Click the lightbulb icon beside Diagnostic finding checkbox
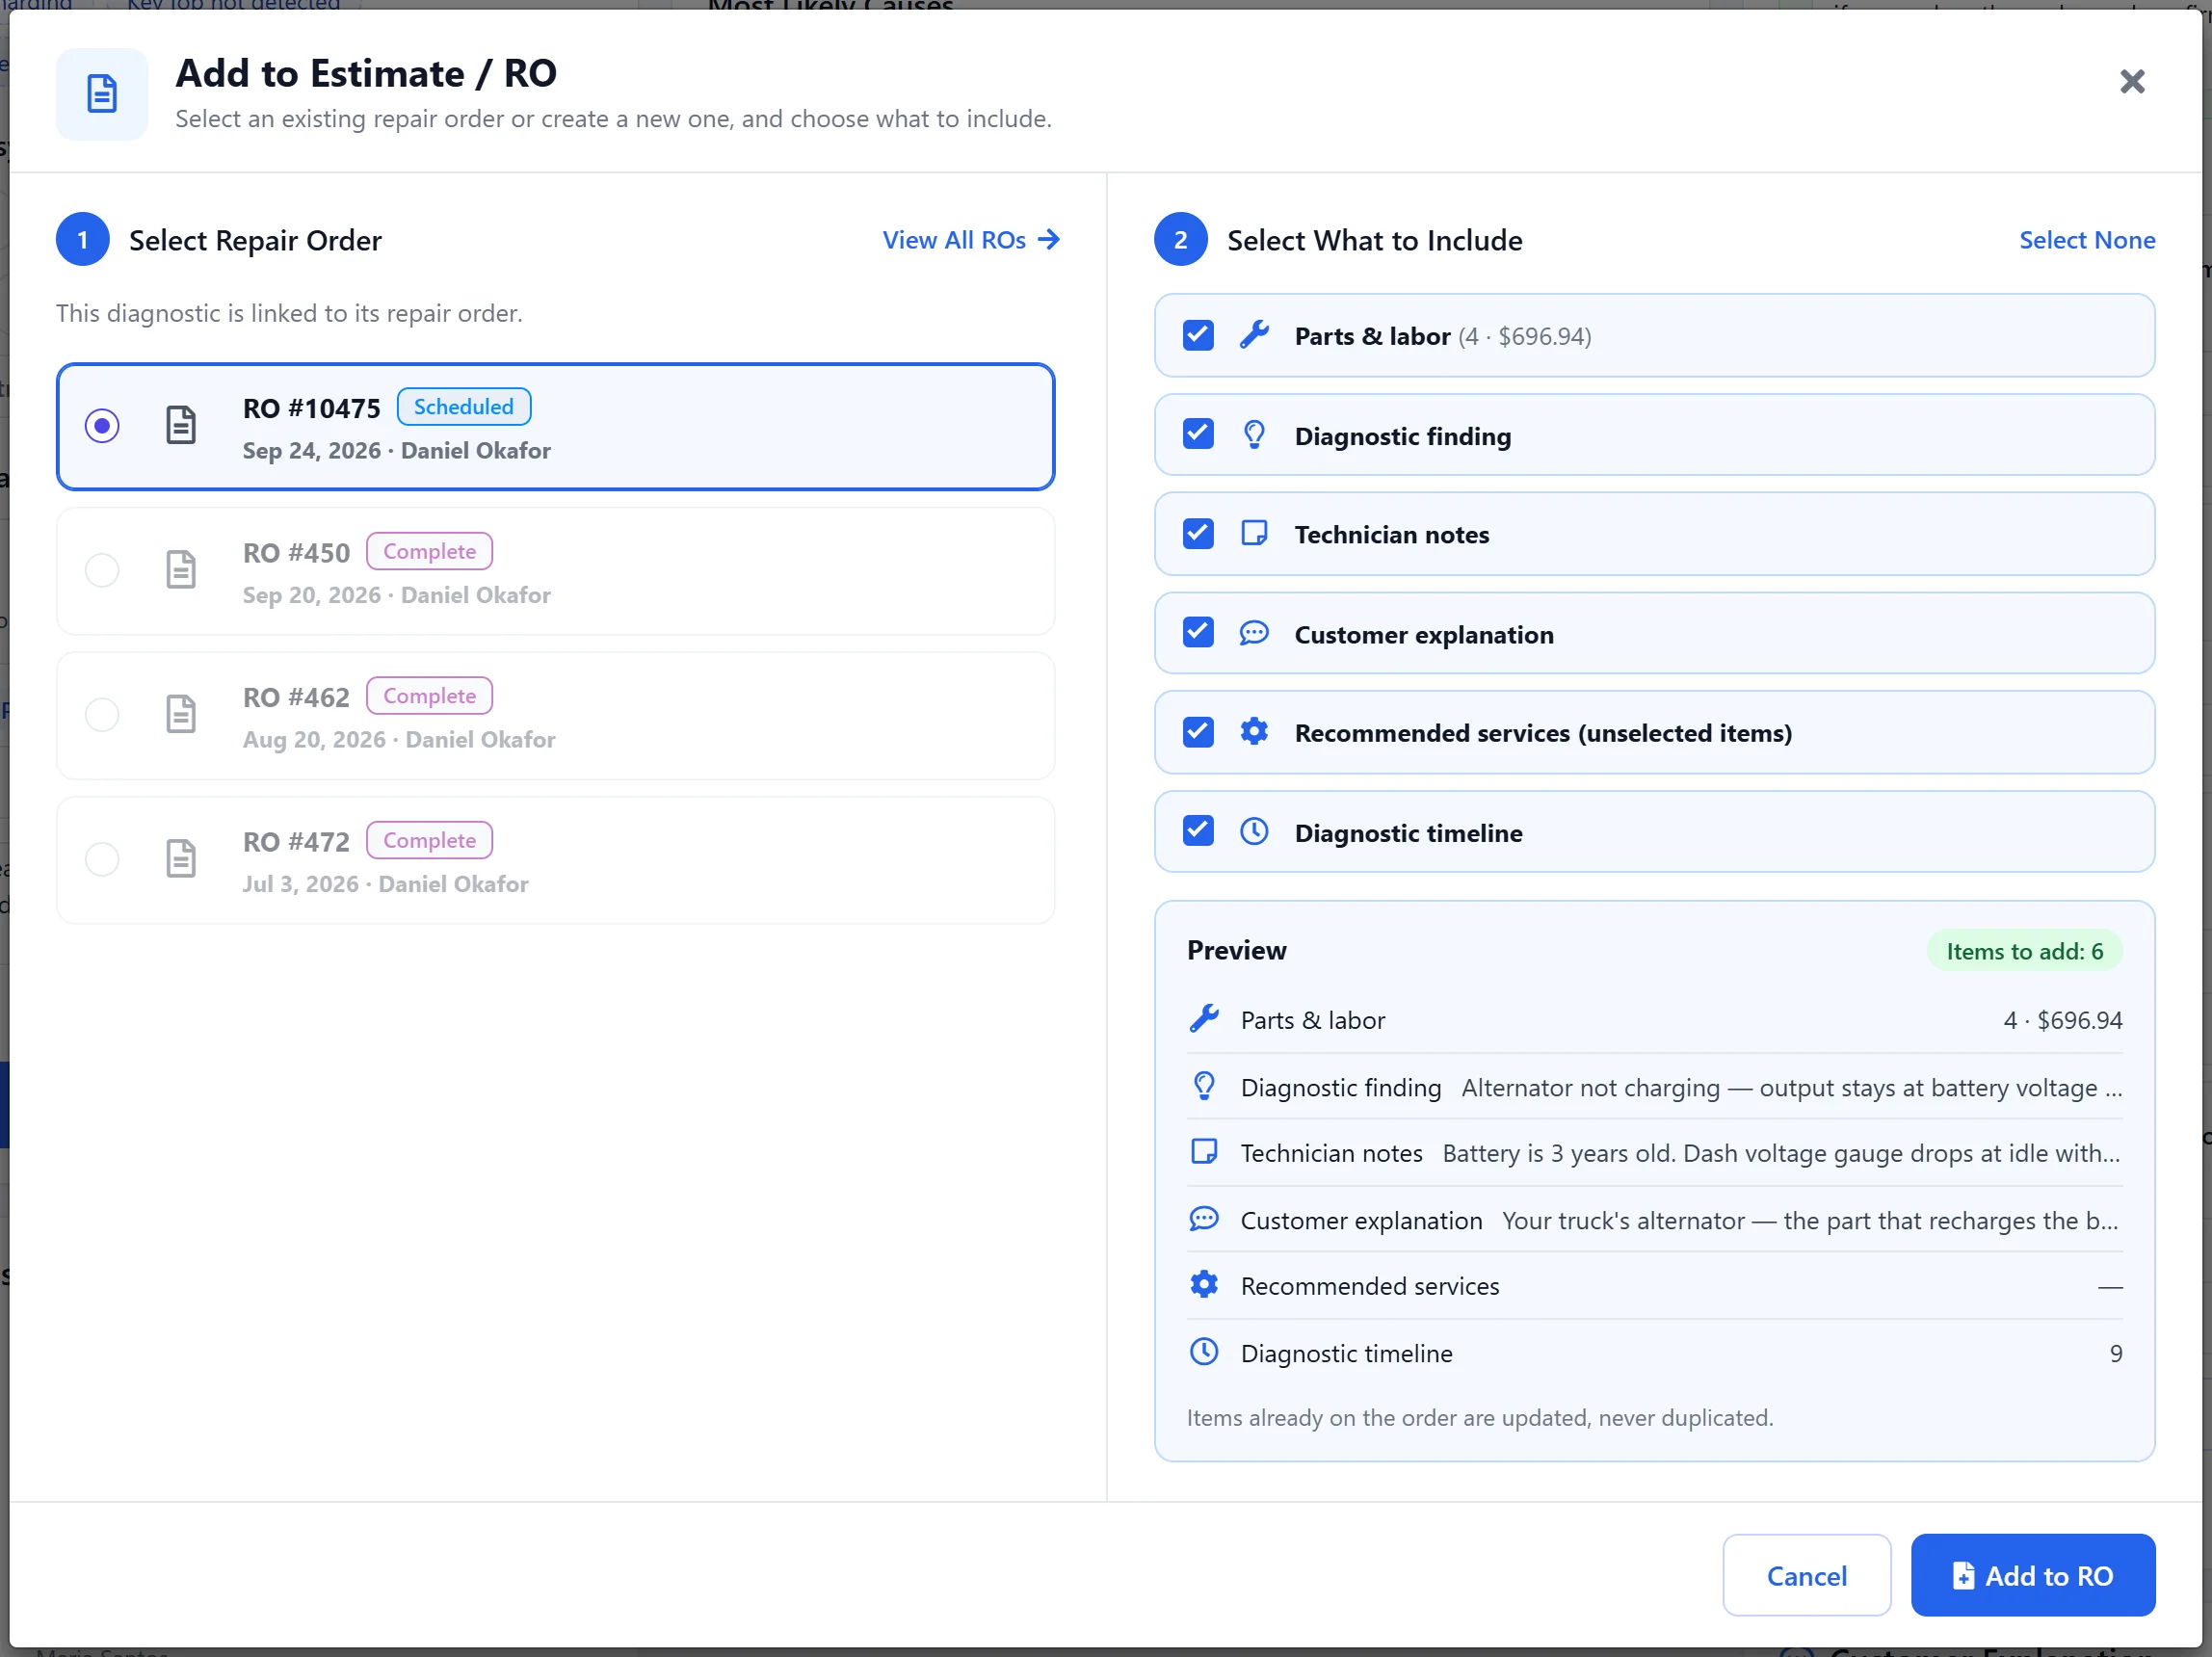2212x1657 pixels. 1254,434
